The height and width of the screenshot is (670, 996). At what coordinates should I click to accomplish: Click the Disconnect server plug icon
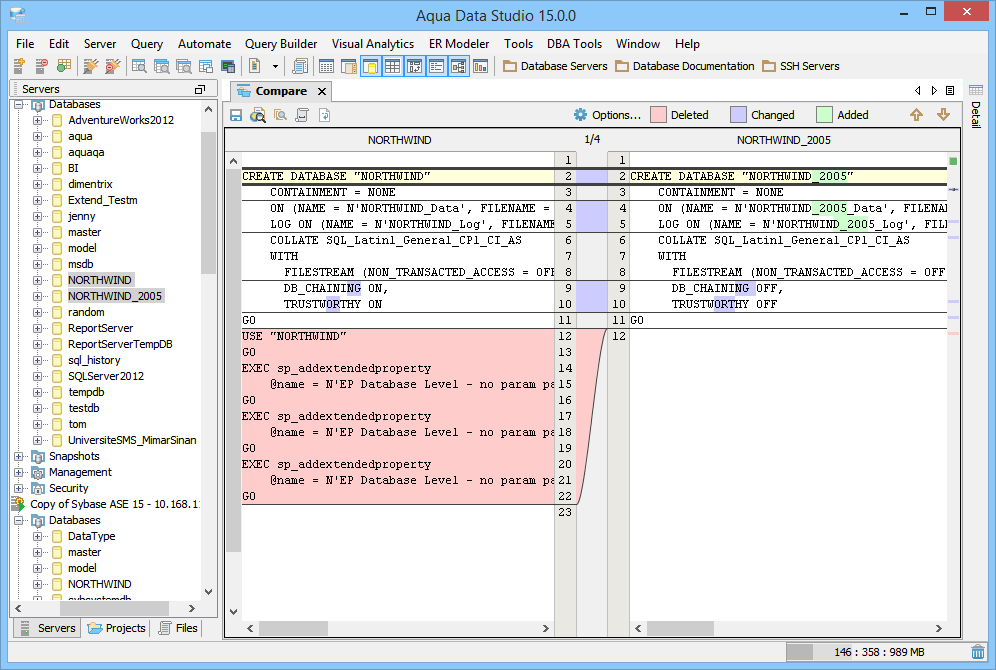coord(112,65)
